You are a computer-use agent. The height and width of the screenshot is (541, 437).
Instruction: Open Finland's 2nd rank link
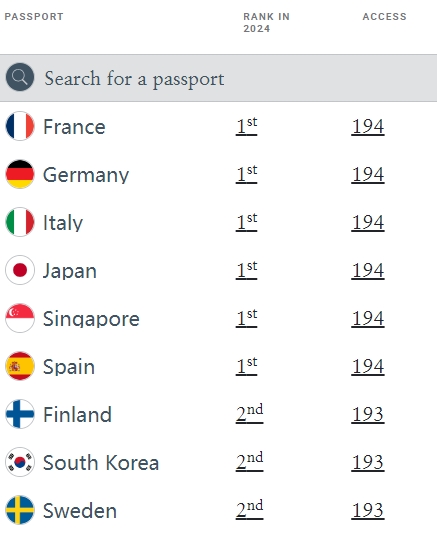point(249,414)
